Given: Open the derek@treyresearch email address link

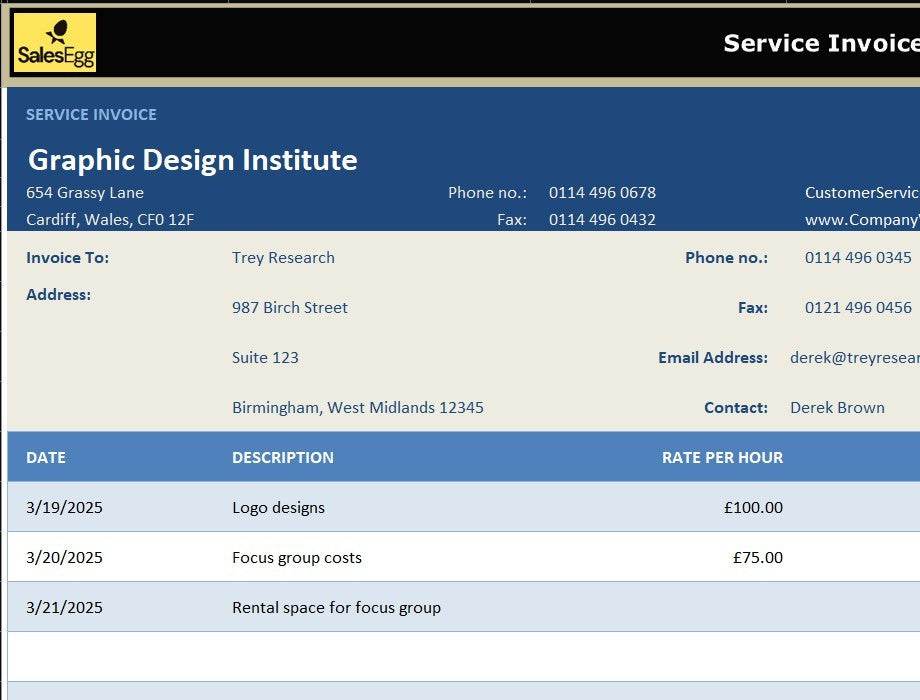Looking at the screenshot, I should pyautogui.click(x=854, y=358).
